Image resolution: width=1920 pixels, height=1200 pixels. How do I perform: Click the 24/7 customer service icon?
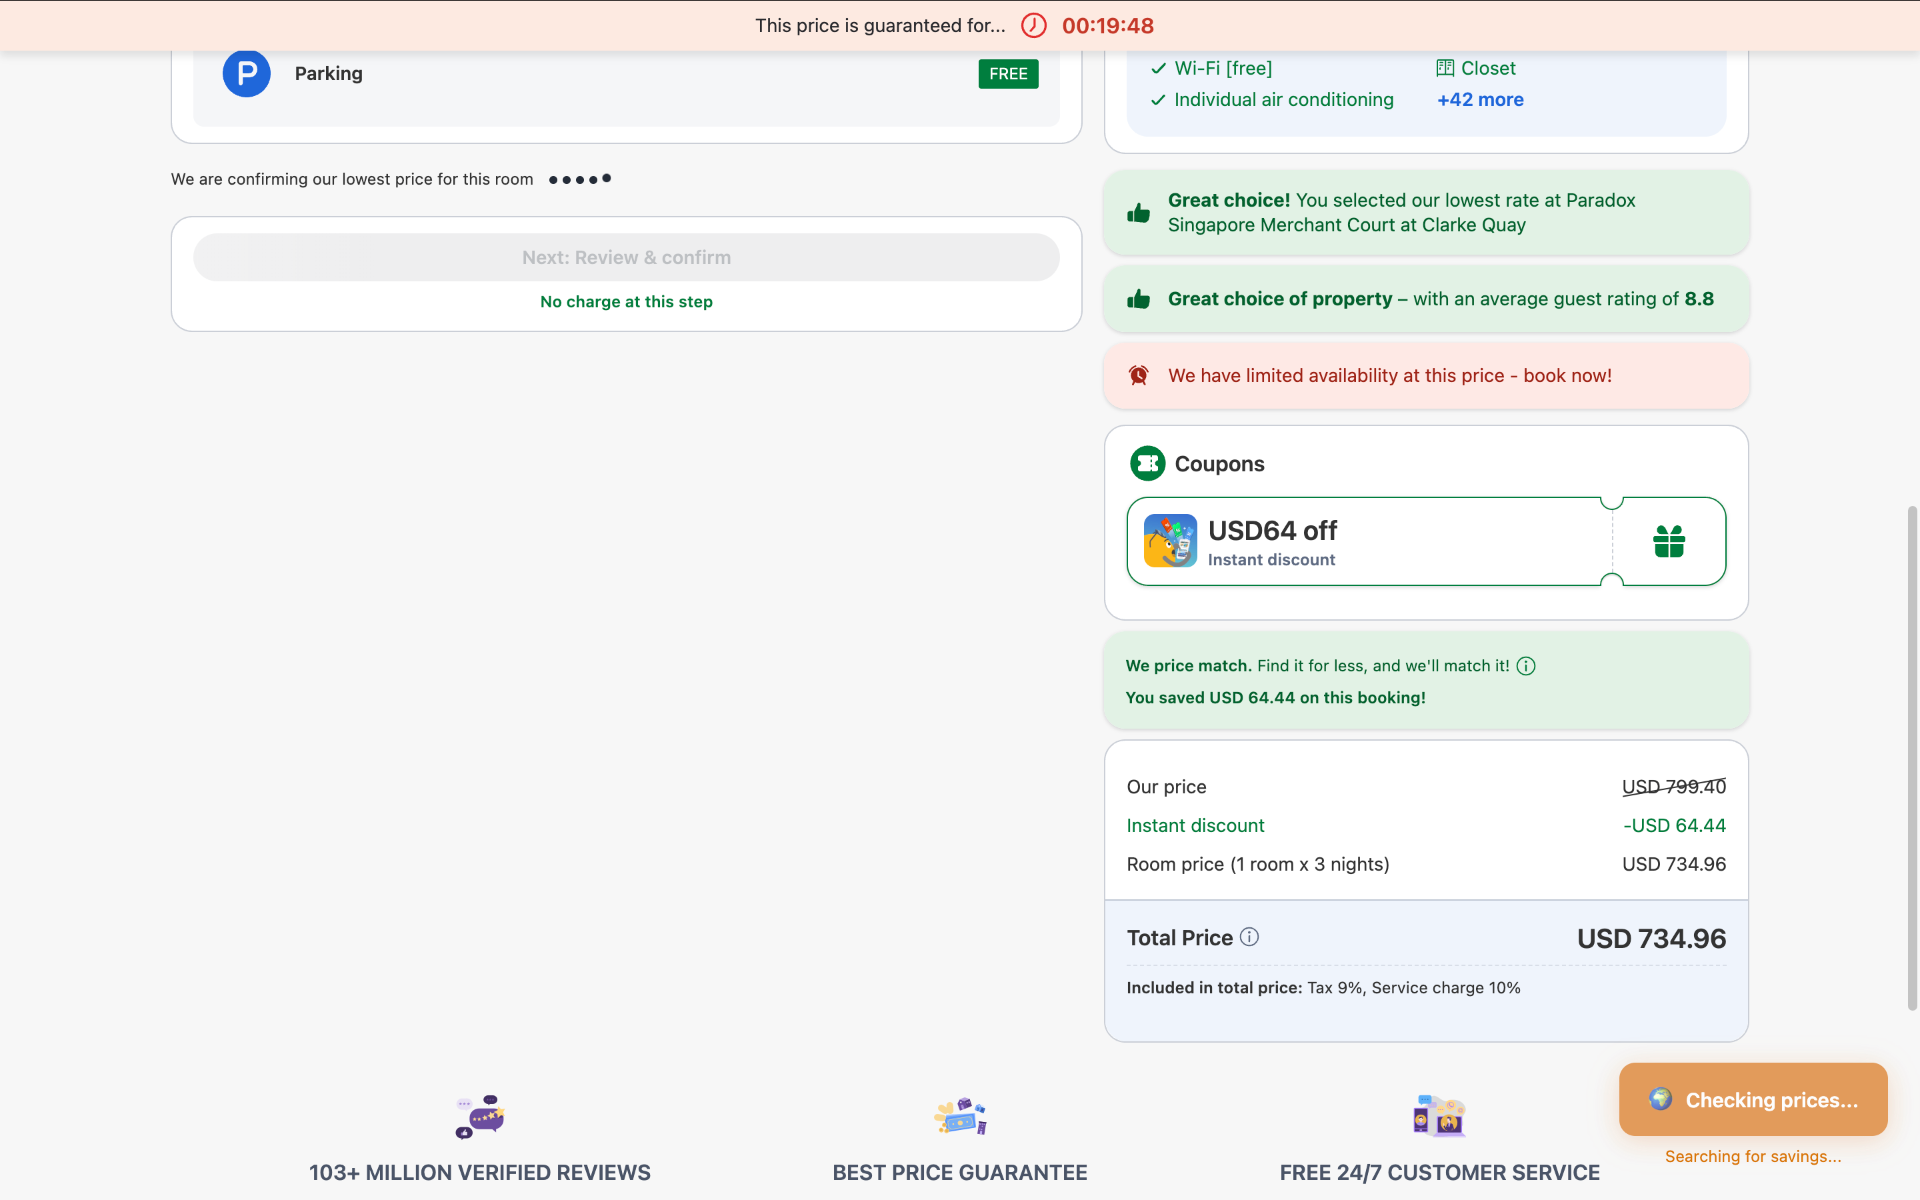point(1439,1116)
